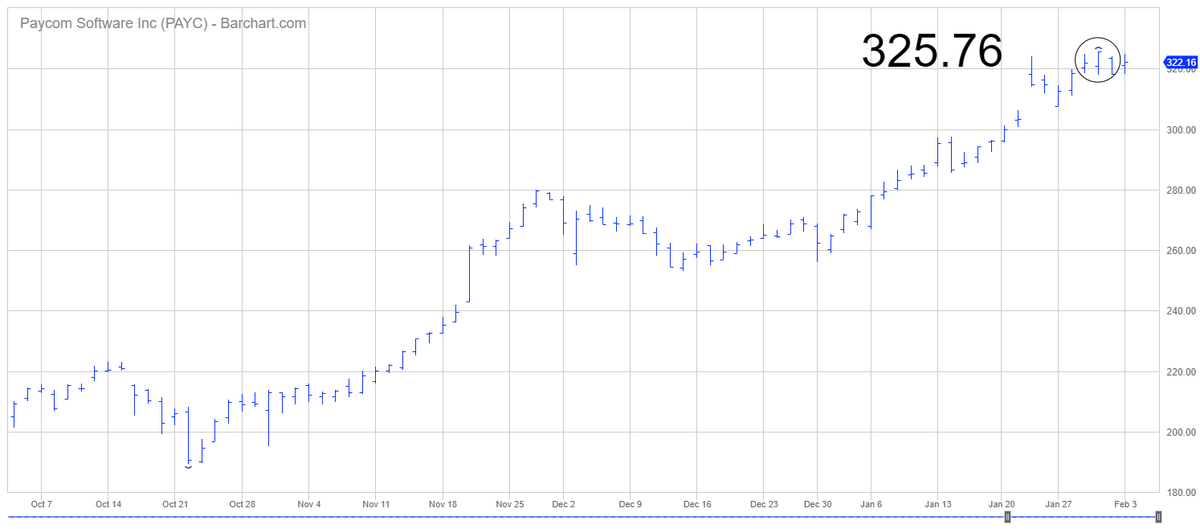Click the Nov 4 date label
The height and width of the screenshot is (529, 1200).
tap(309, 505)
